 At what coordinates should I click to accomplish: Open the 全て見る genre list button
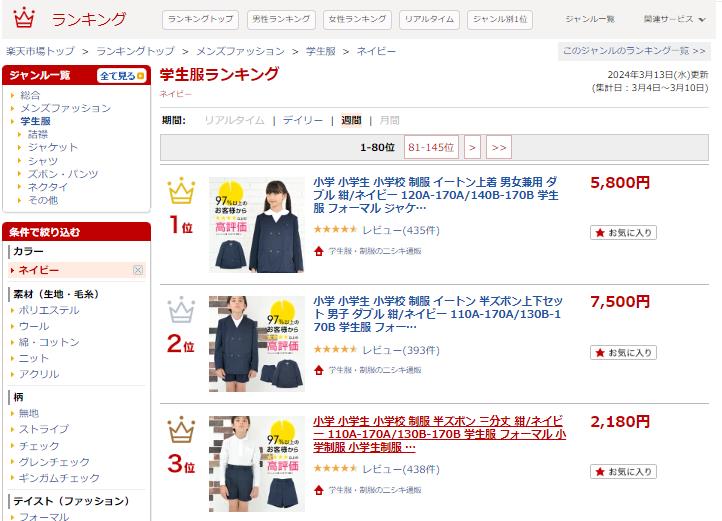tap(122, 76)
